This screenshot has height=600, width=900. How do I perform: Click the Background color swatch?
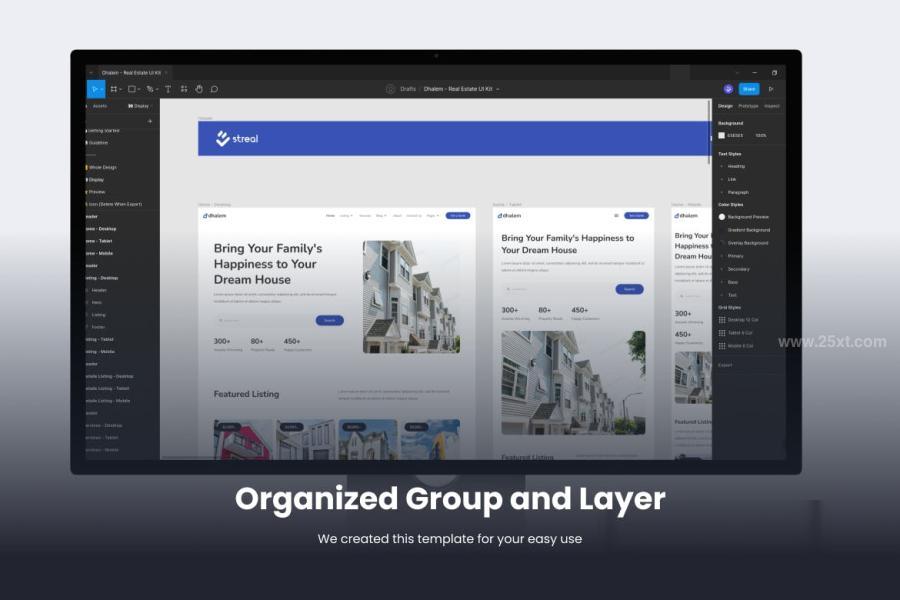[721, 136]
